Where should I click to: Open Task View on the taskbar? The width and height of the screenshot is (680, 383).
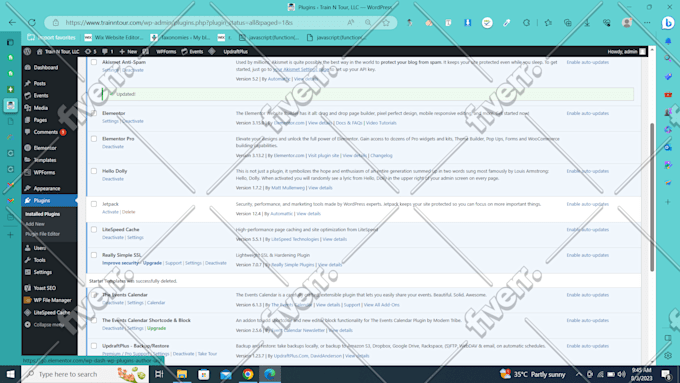pos(159,374)
